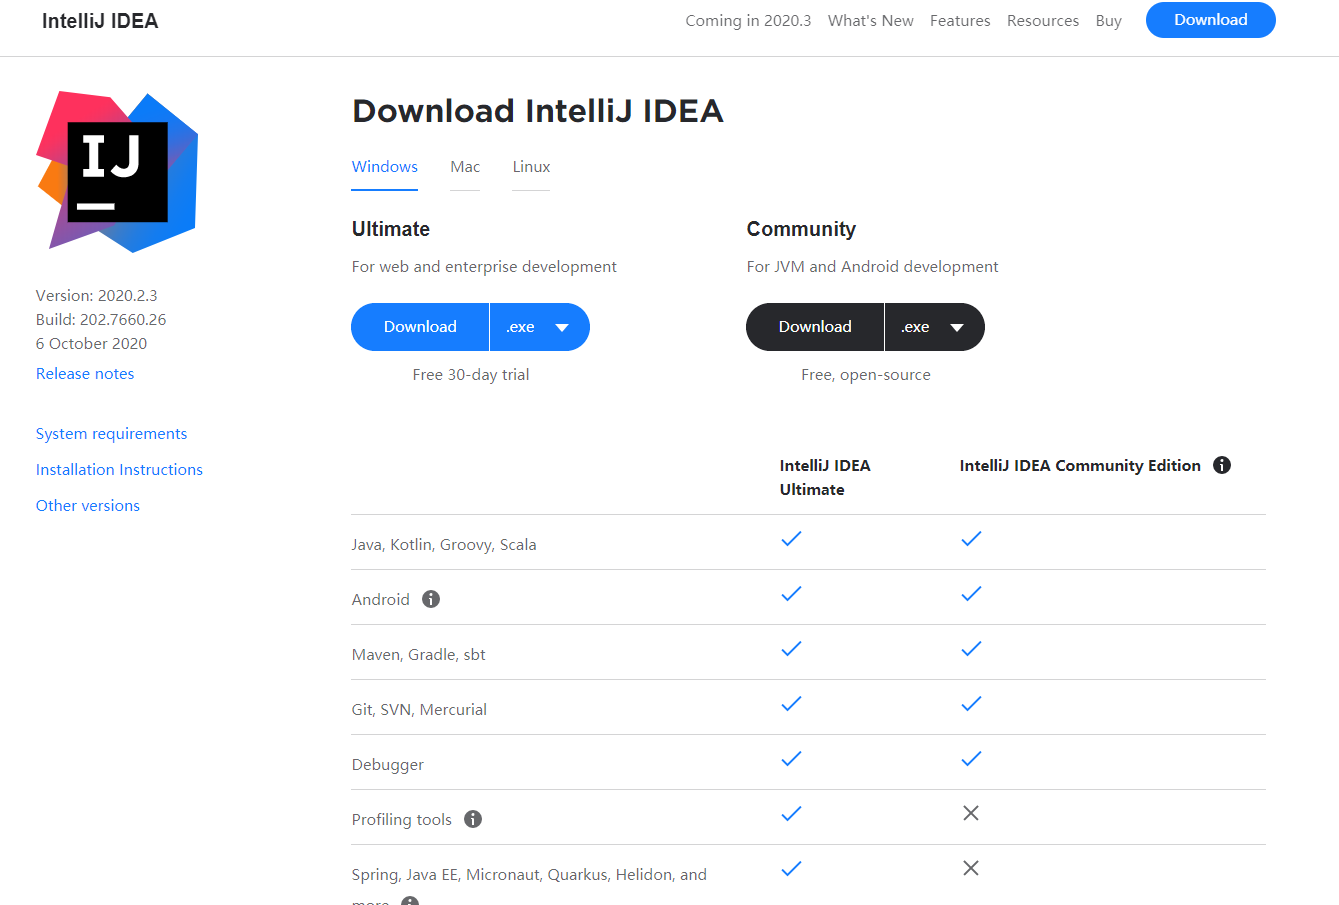The height and width of the screenshot is (905, 1339).
Task: Open Features in top navigation
Action: pyautogui.click(x=960, y=21)
